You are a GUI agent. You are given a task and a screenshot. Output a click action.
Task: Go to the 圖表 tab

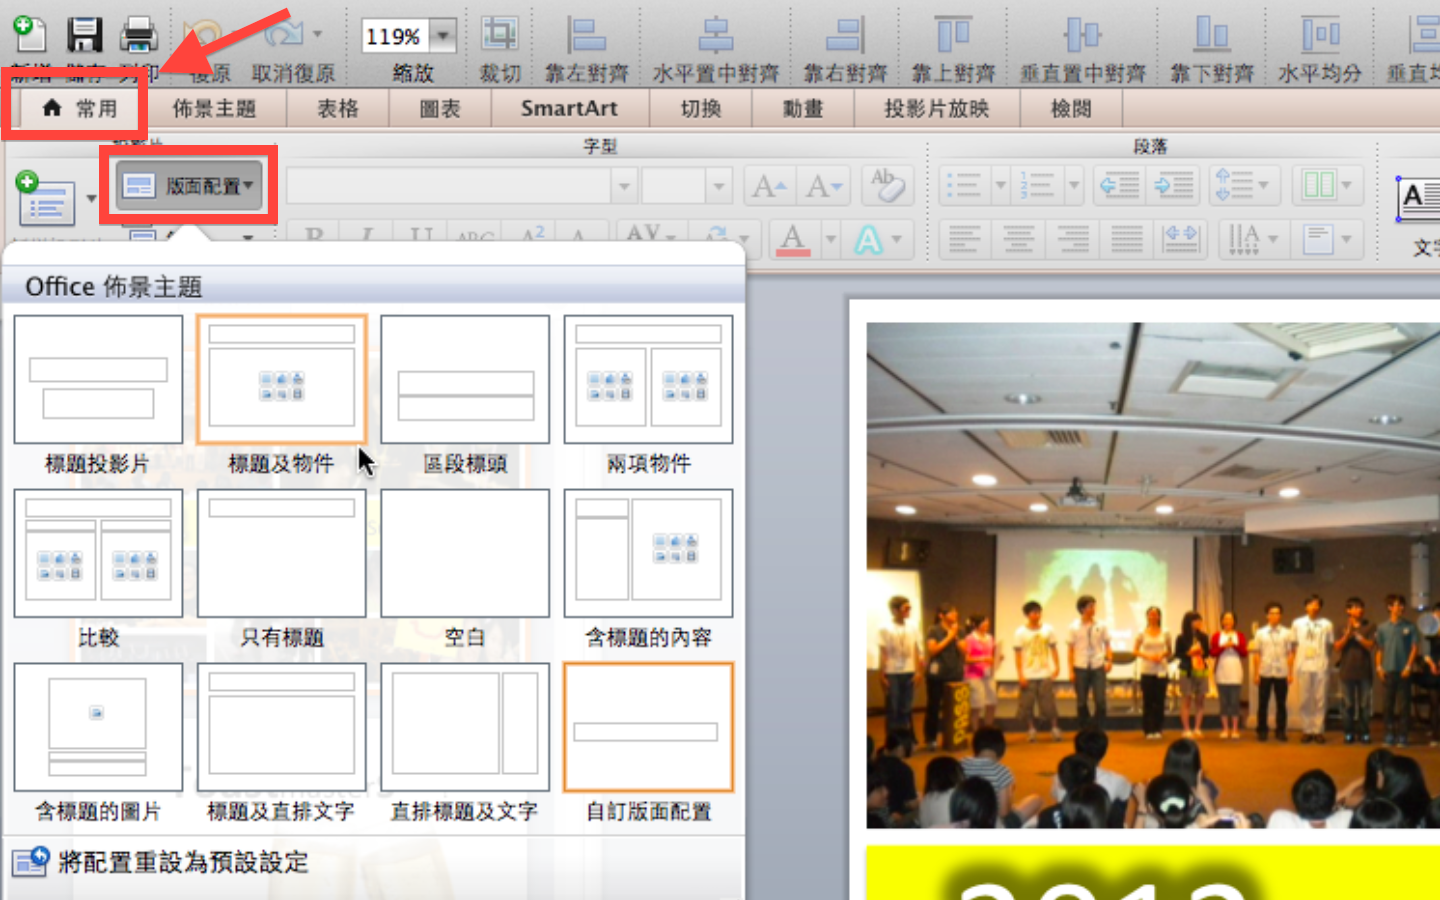click(439, 108)
